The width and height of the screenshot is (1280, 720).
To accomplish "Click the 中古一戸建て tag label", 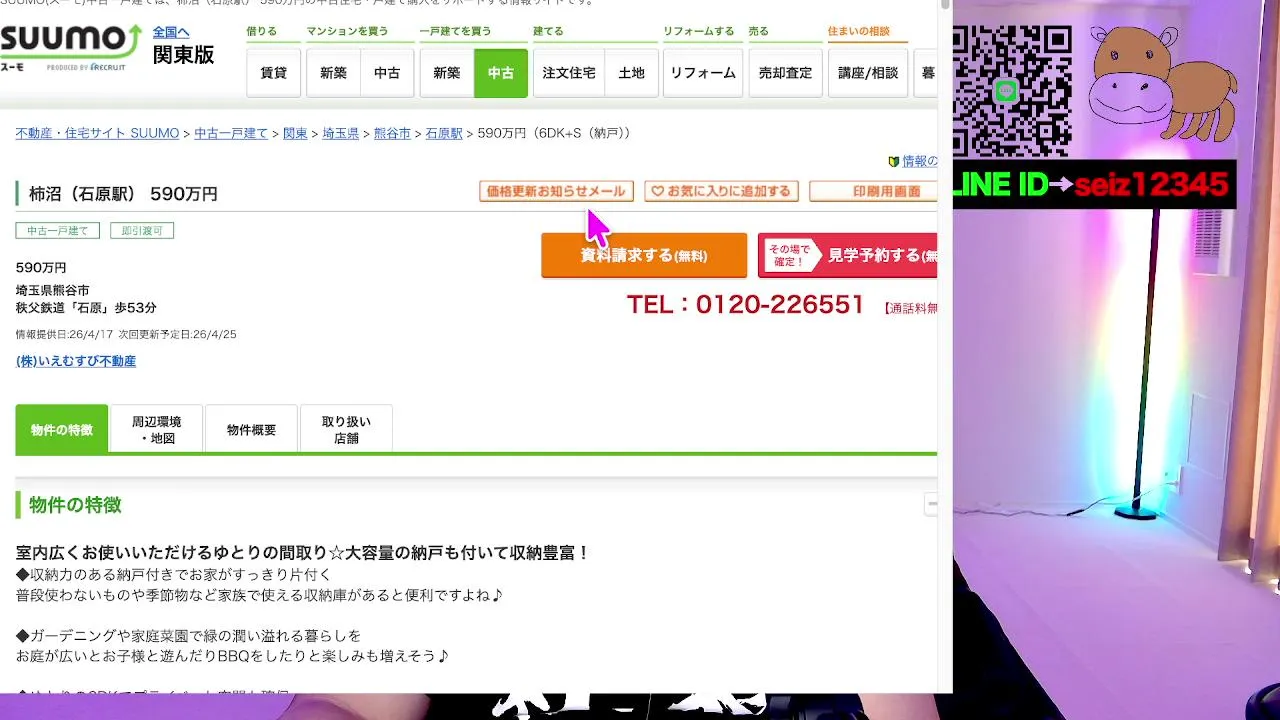I will click(57, 231).
